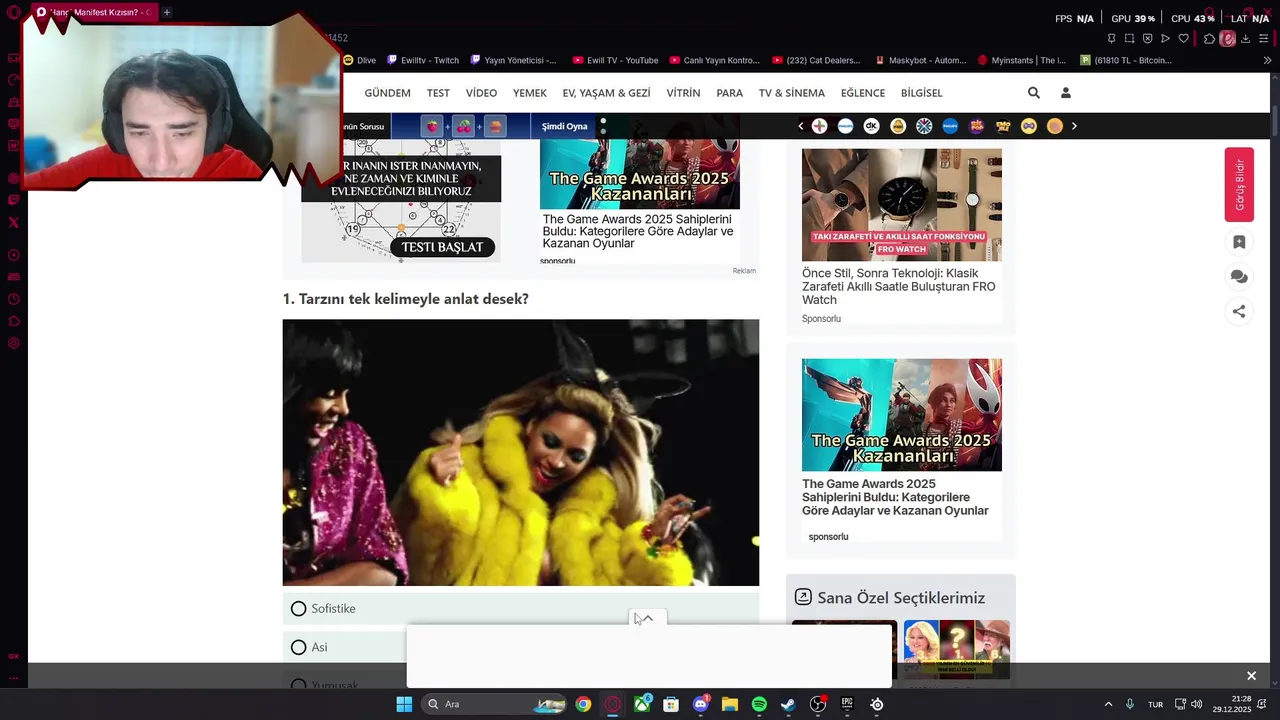This screenshot has height=720, width=1280.
Task: Open OBS Studio taskbar icon
Action: (x=818, y=704)
